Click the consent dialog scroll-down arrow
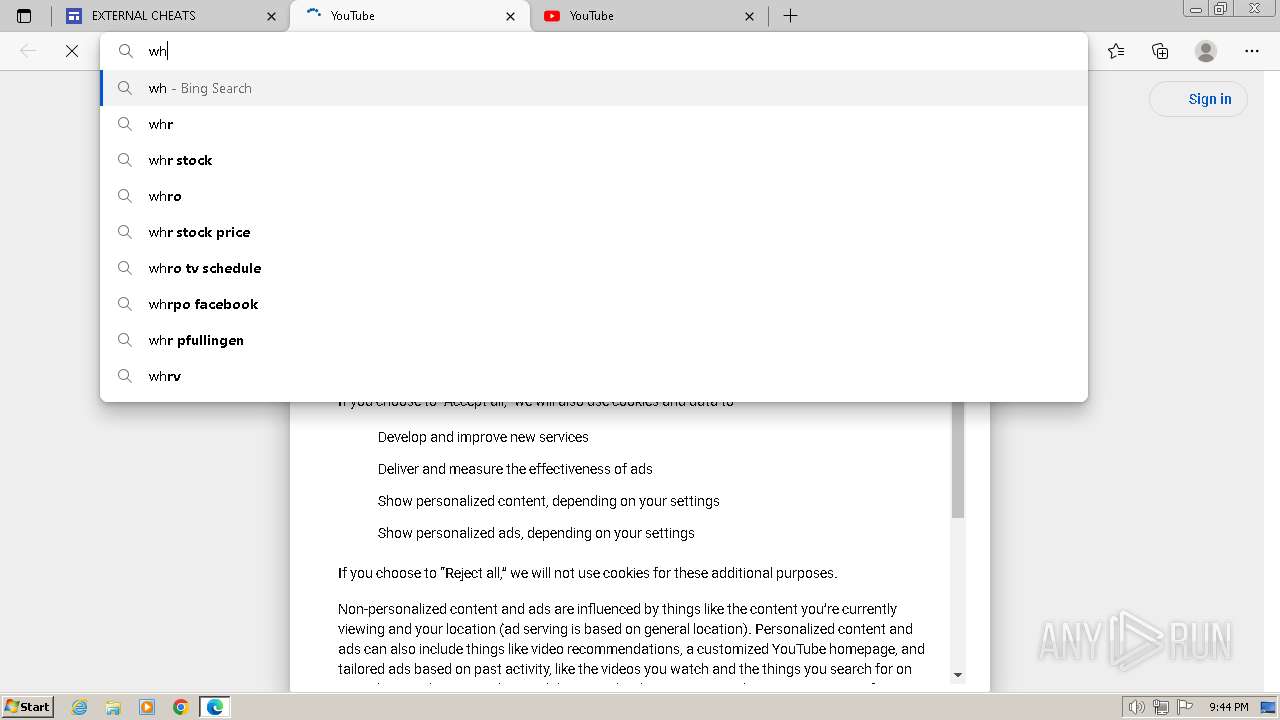Screen dimensions: 1280x720 tap(957, 675)
